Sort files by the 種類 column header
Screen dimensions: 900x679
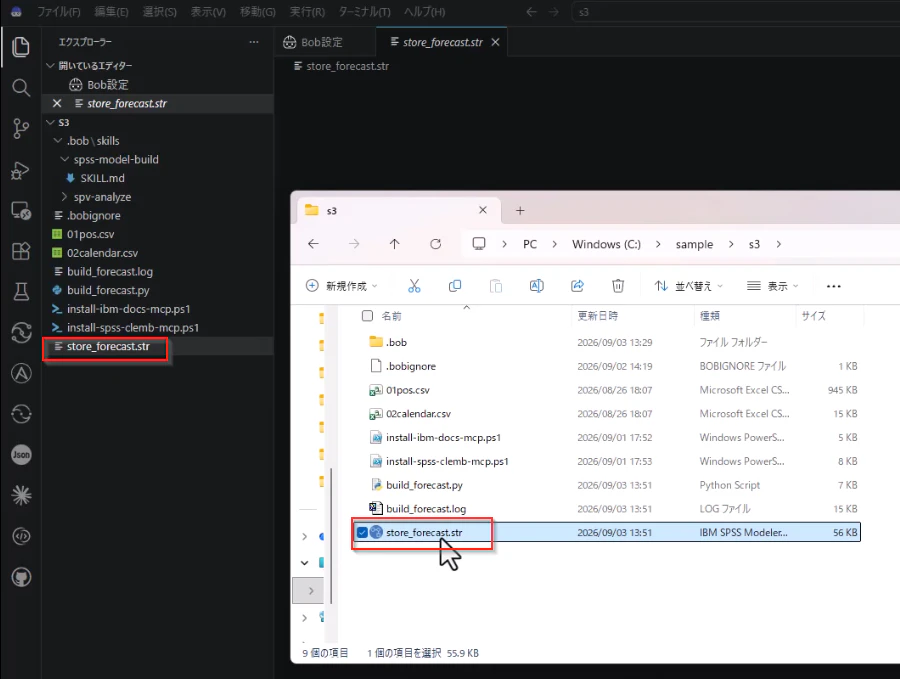(x=710, y=316)
